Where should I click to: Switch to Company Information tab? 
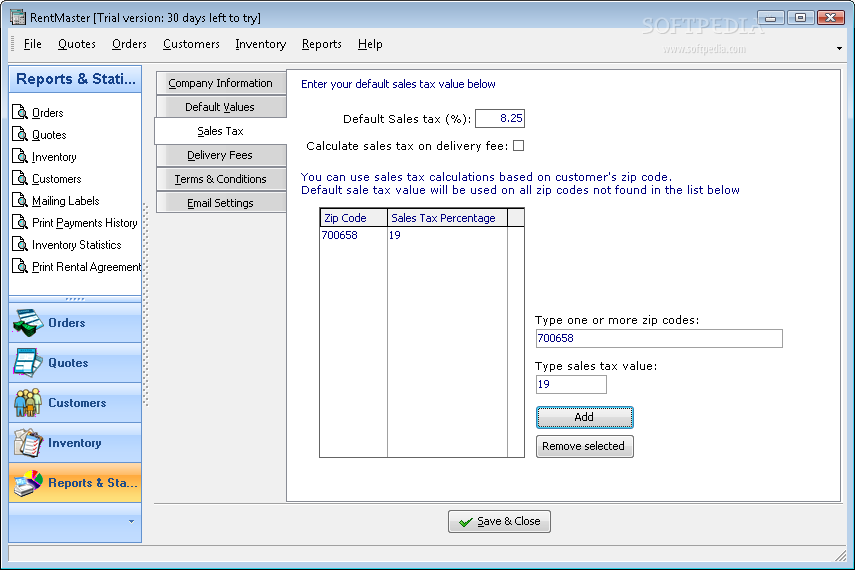(221, 83)
